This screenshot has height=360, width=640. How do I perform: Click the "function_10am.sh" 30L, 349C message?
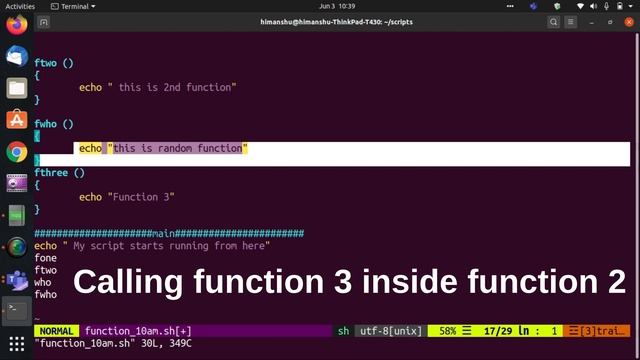113,343
